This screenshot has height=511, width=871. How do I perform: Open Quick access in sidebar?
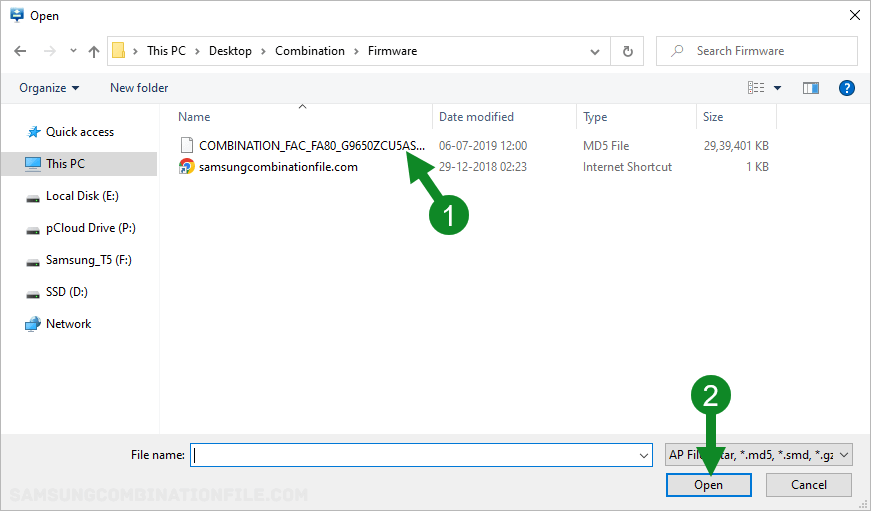pyautogui.click(x=79, y=132)
